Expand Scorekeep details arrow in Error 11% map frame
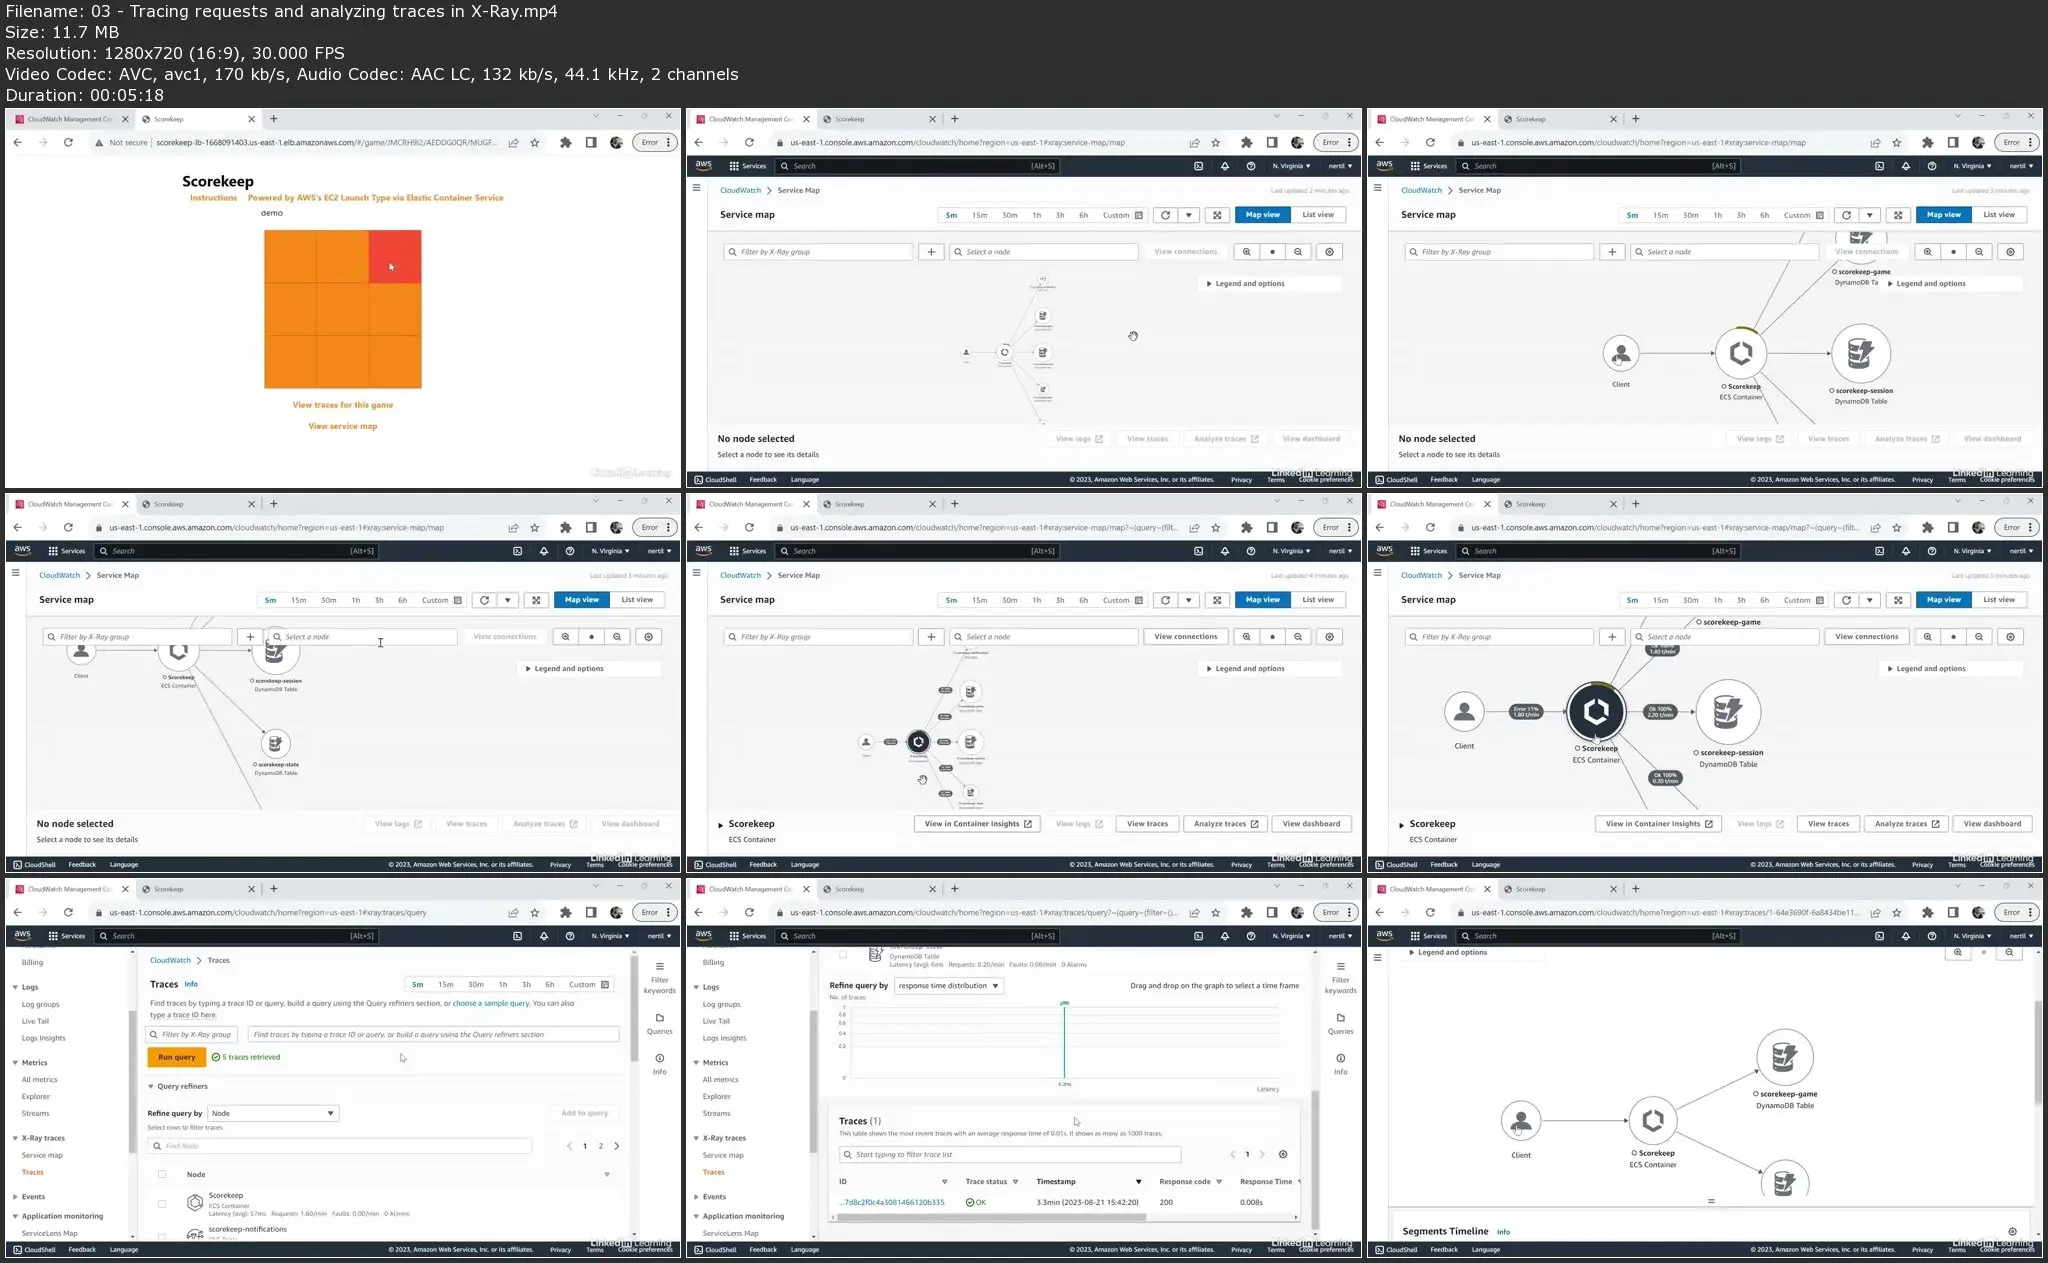This screenshot has width=2048, height=1263. coord(1402,825)
